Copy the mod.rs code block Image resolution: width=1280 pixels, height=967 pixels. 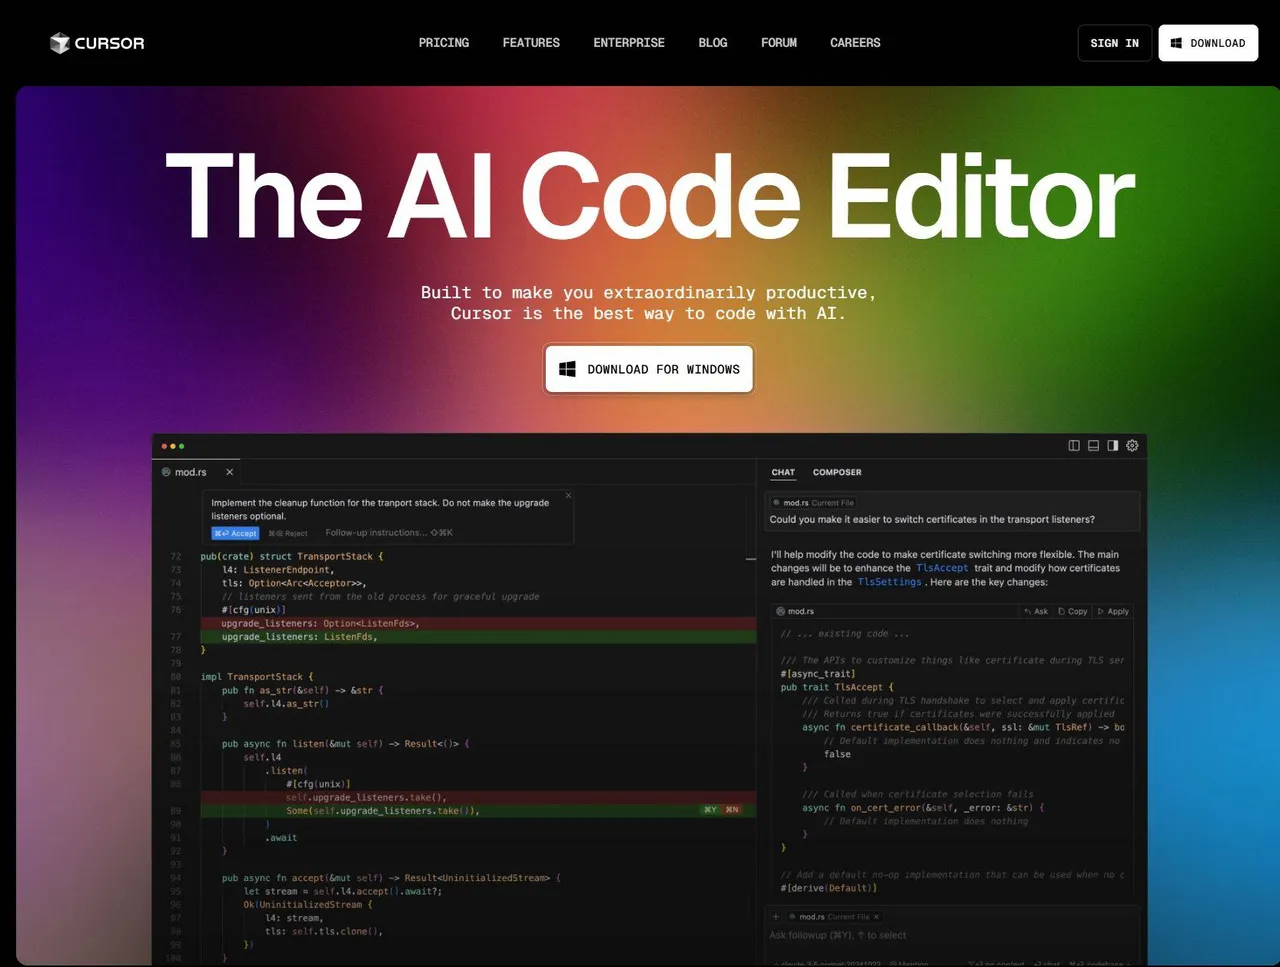click(x=1073, y=611)
